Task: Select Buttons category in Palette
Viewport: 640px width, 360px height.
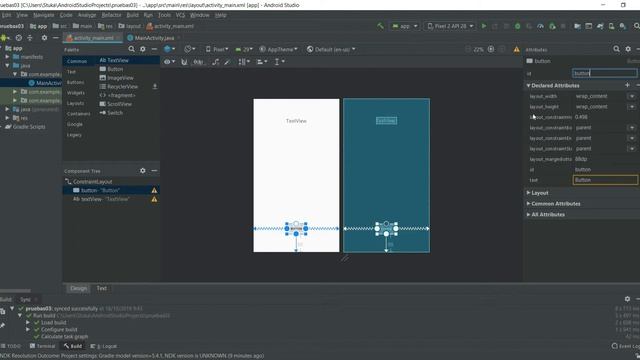Action: pos(76,82)
